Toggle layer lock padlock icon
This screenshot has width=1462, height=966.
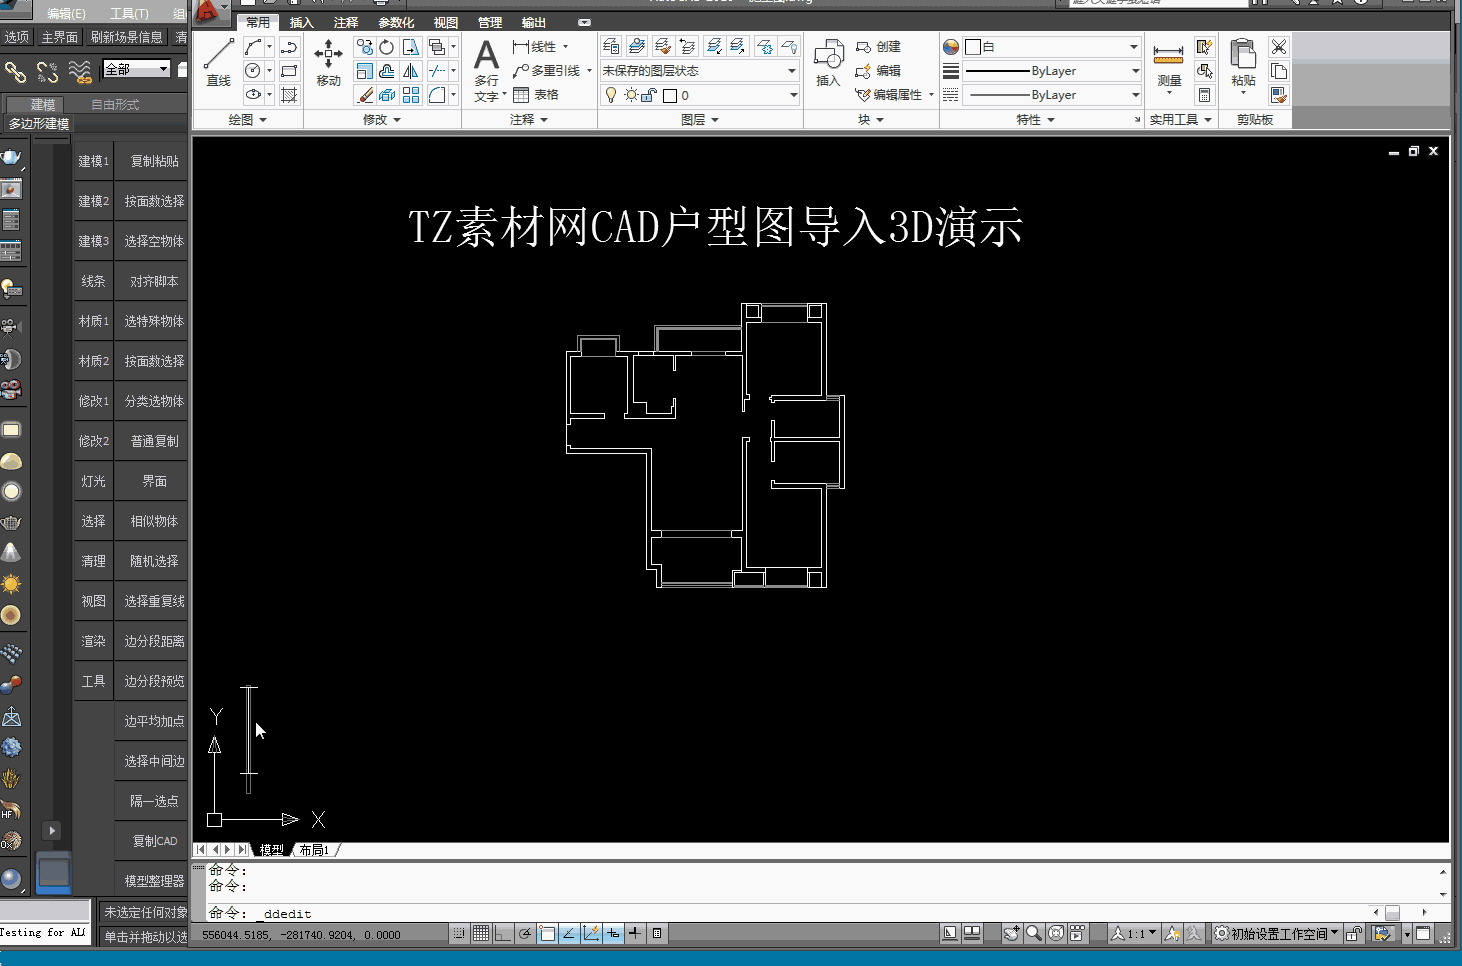649,95
